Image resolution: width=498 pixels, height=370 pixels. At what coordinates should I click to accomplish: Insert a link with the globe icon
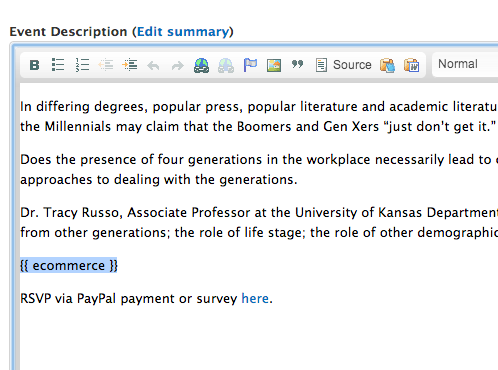[x=201, y=65]
